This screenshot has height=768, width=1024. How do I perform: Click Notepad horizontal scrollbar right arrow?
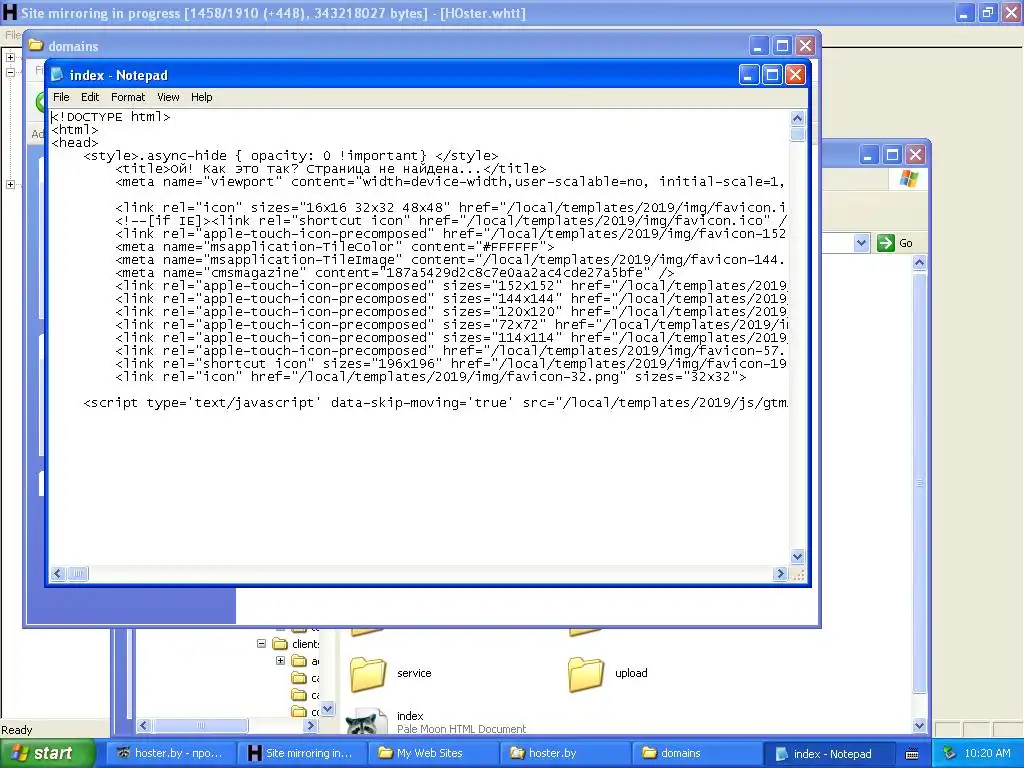780,573
